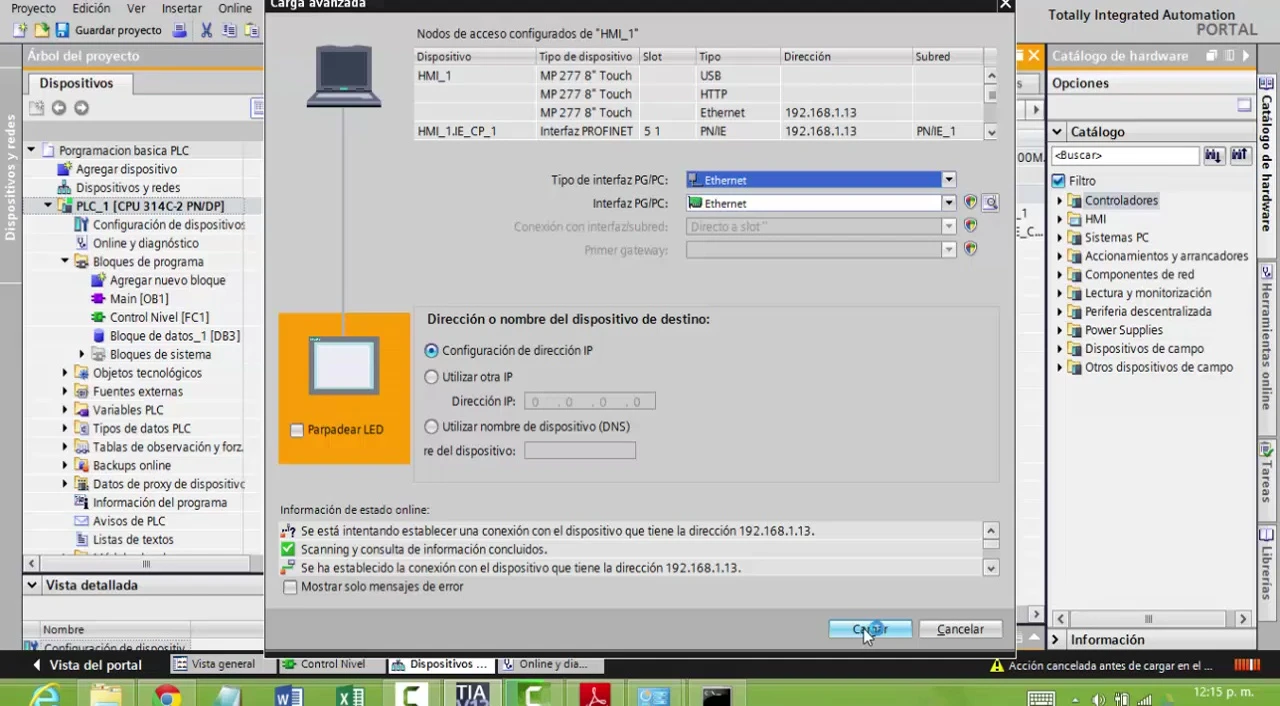Screen dimensions: 1280x706
Task: Click the search network magnifier icon beside Interfaz PG/PC
Action: point(990,203)
